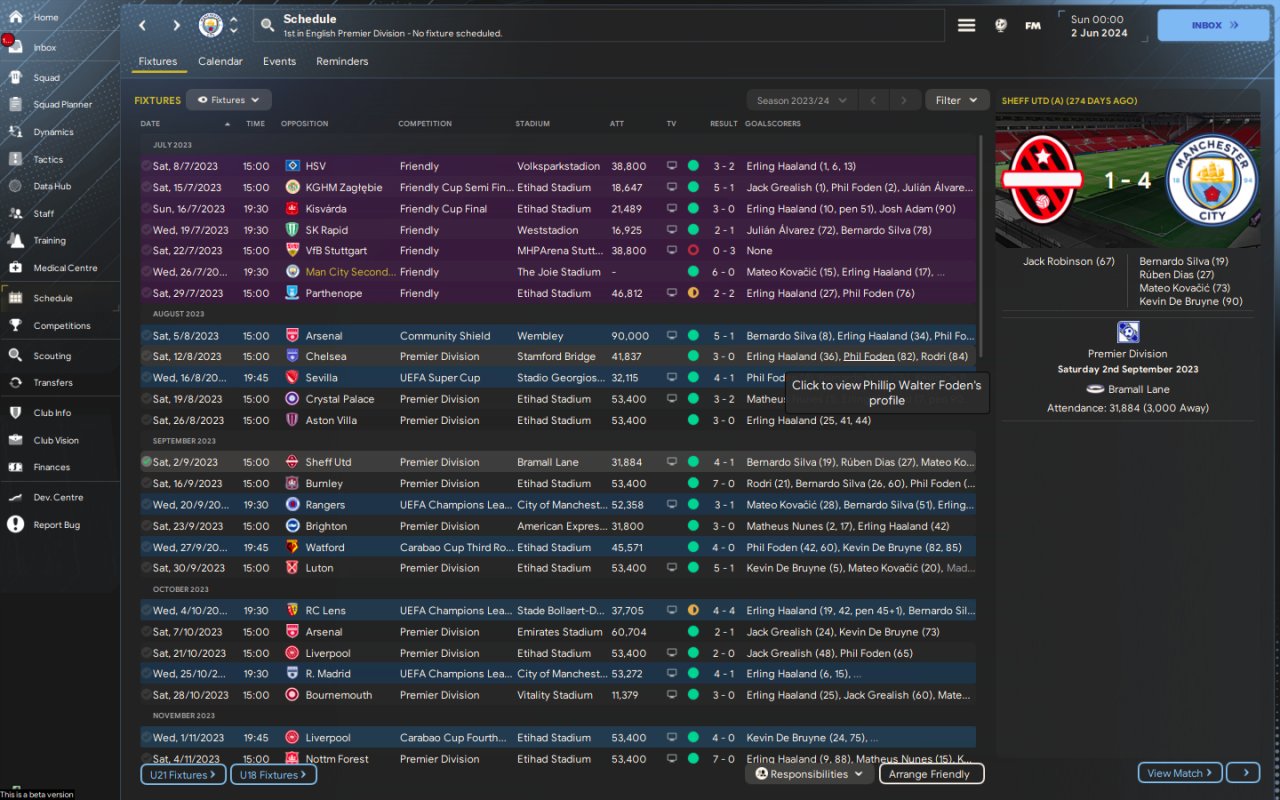The height and width of the screenshot is (800, 1280).
Task: Click the FM logo button
Action: pyautogui.click(x=1033, y=25)
